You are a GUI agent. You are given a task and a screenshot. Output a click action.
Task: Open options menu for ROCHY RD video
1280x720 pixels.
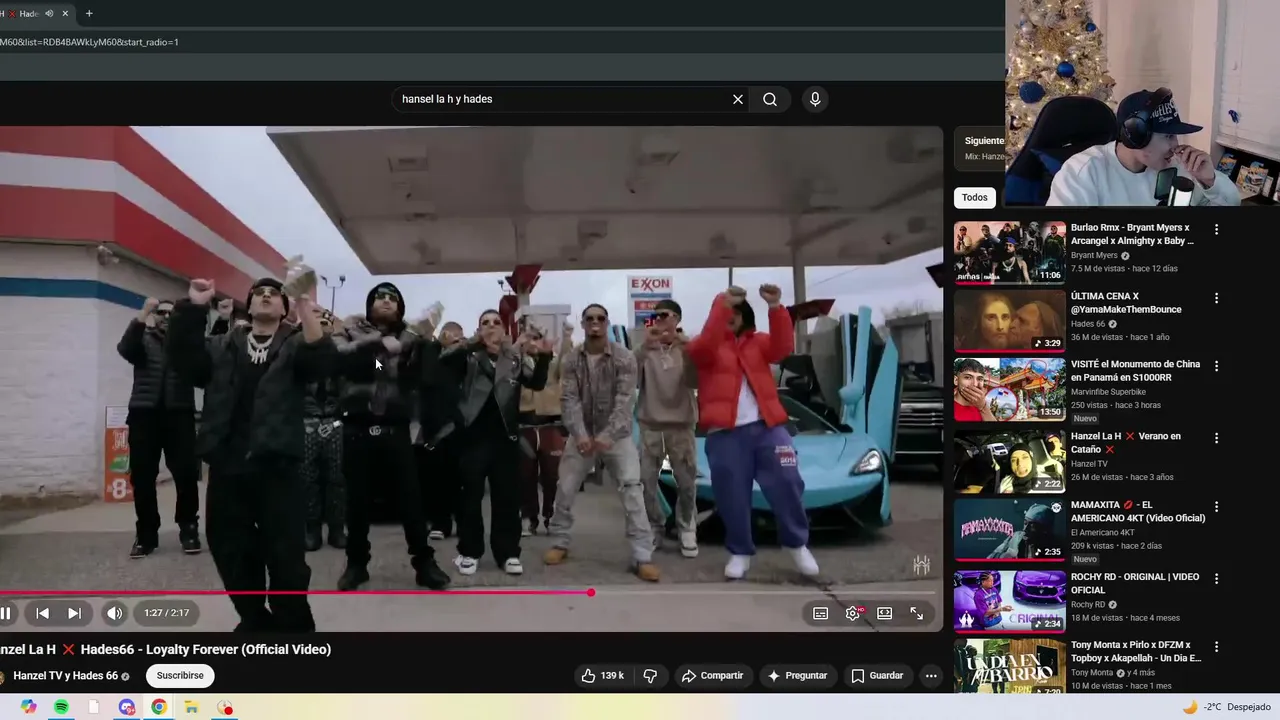tap(1216, 578)
